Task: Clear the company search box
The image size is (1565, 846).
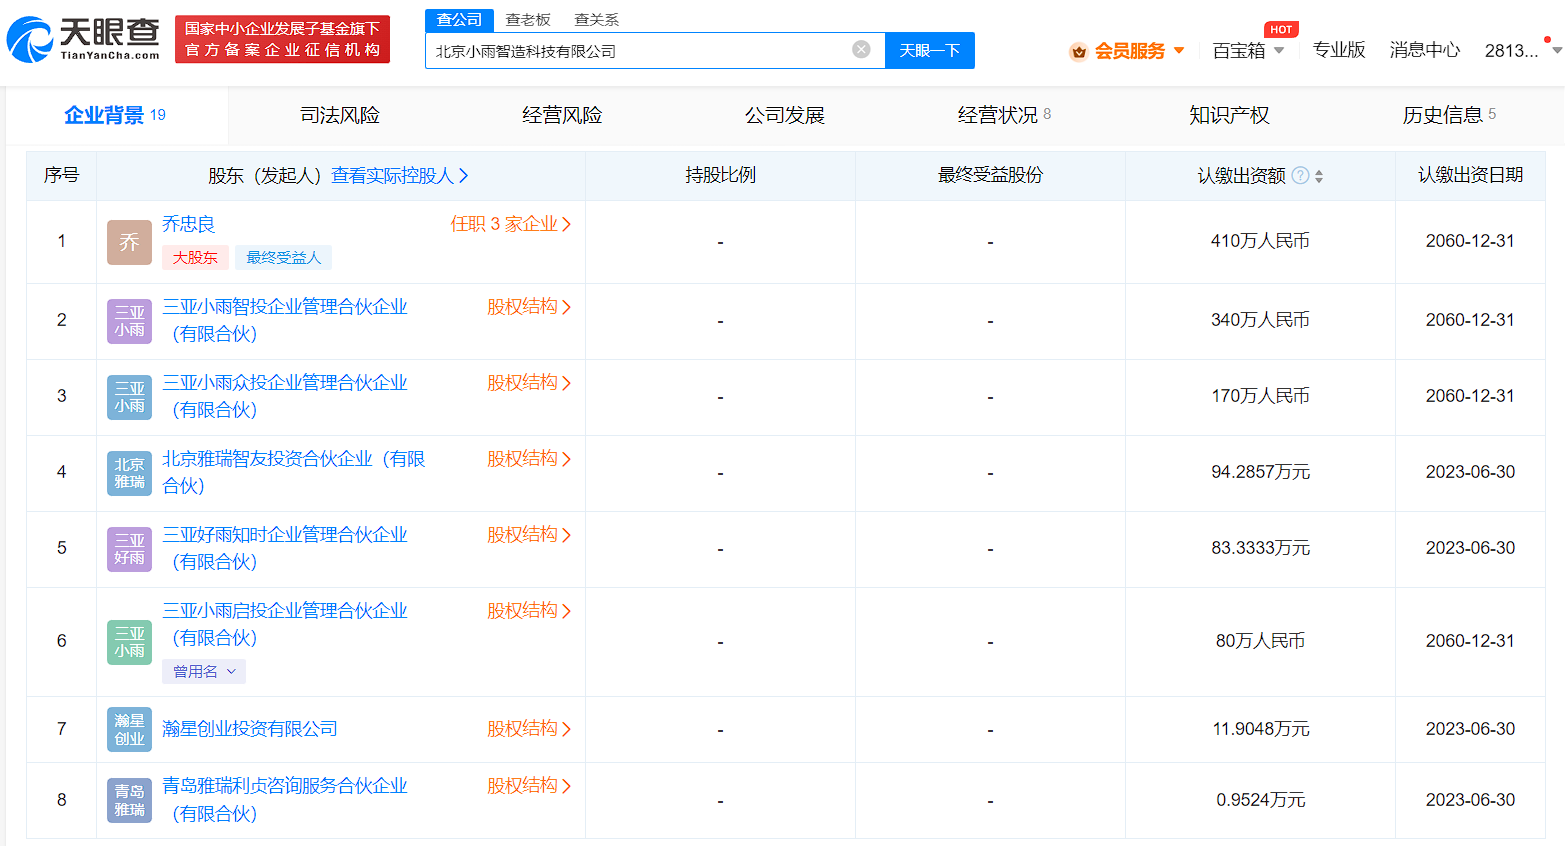Action: pyautogui.click(x=861, y=49)
